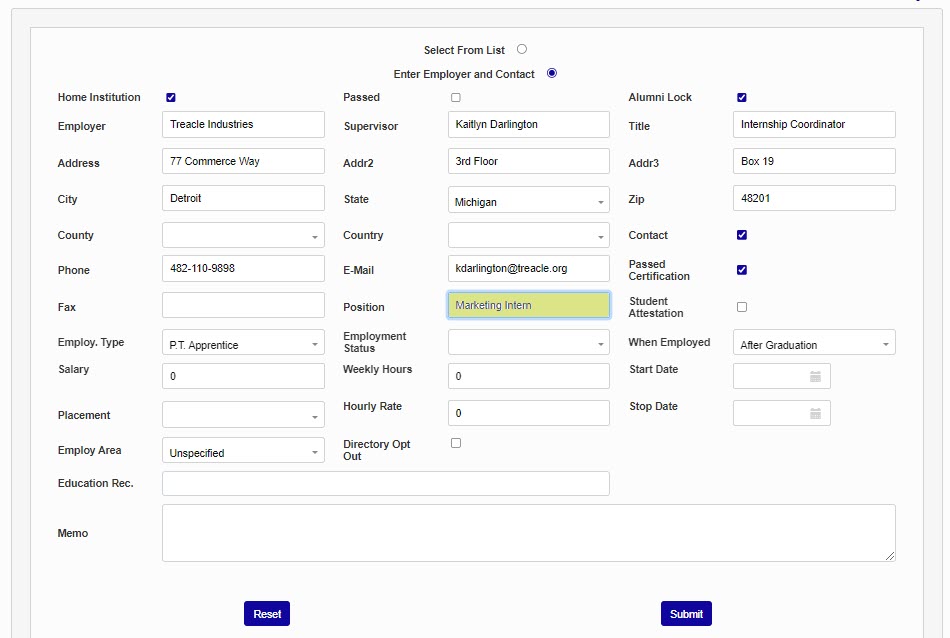The height and width of the screenshot is (638, 950).
Task: Expand the Employ Area dropdown
Action: (243, 452)
